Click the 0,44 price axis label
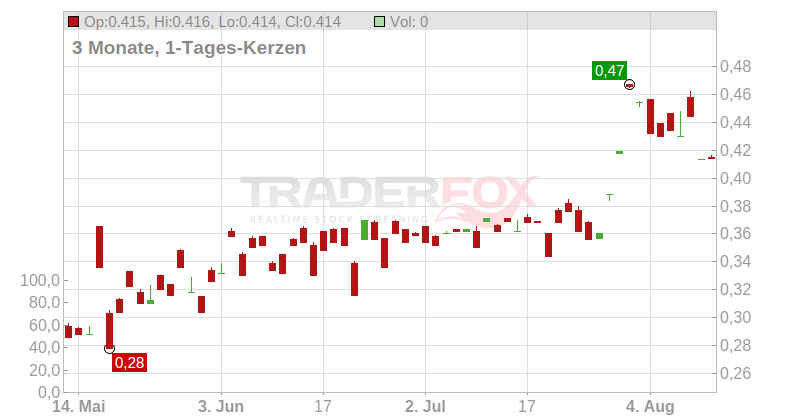This screenshot has height=420, width=800. point(735,122)
